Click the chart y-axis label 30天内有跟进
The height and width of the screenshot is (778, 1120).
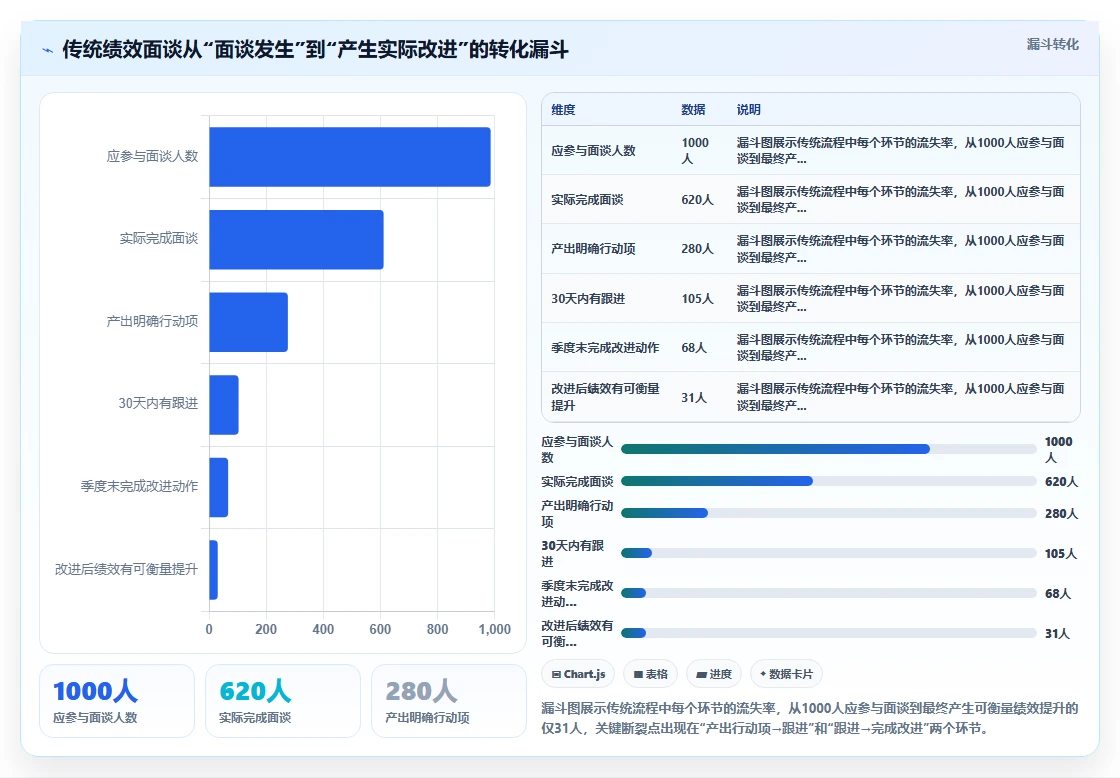(x=158, y=404)
